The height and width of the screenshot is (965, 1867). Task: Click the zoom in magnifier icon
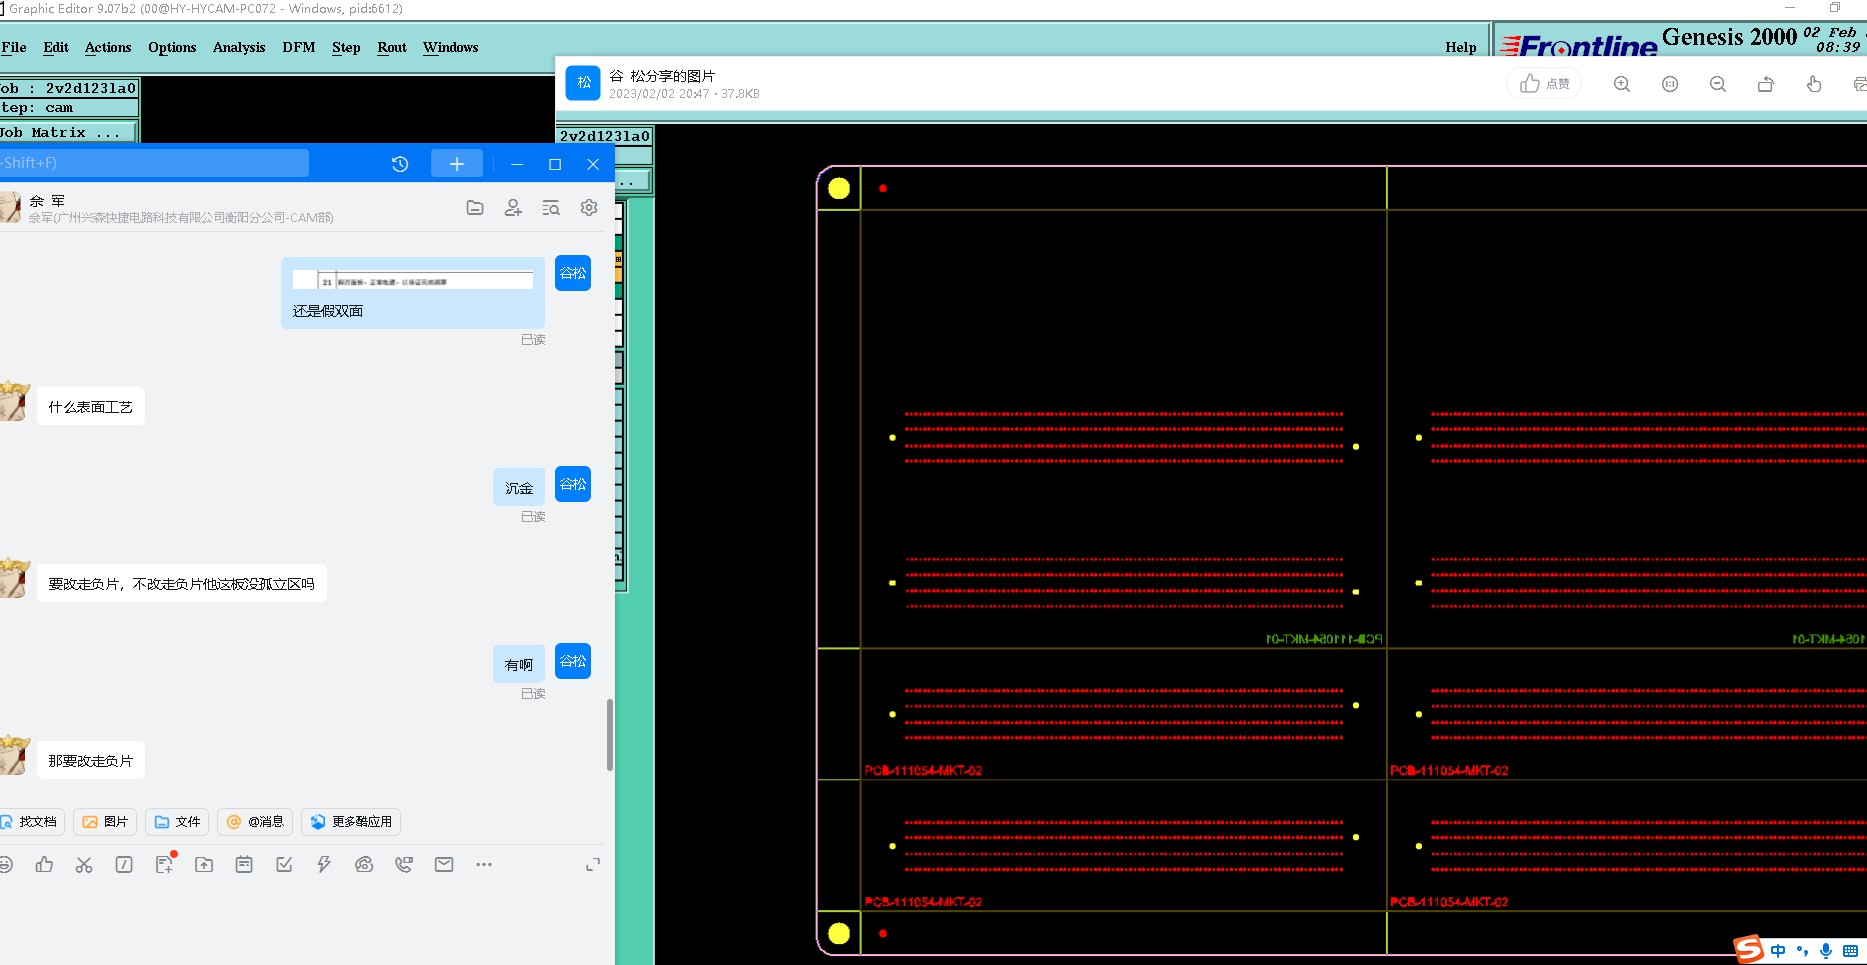pyautogui.click(x=1621, y=84)
